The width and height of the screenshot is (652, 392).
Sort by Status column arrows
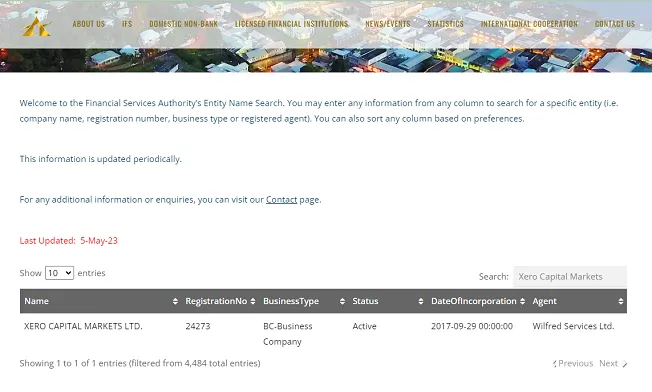click(x=421, y=301)
